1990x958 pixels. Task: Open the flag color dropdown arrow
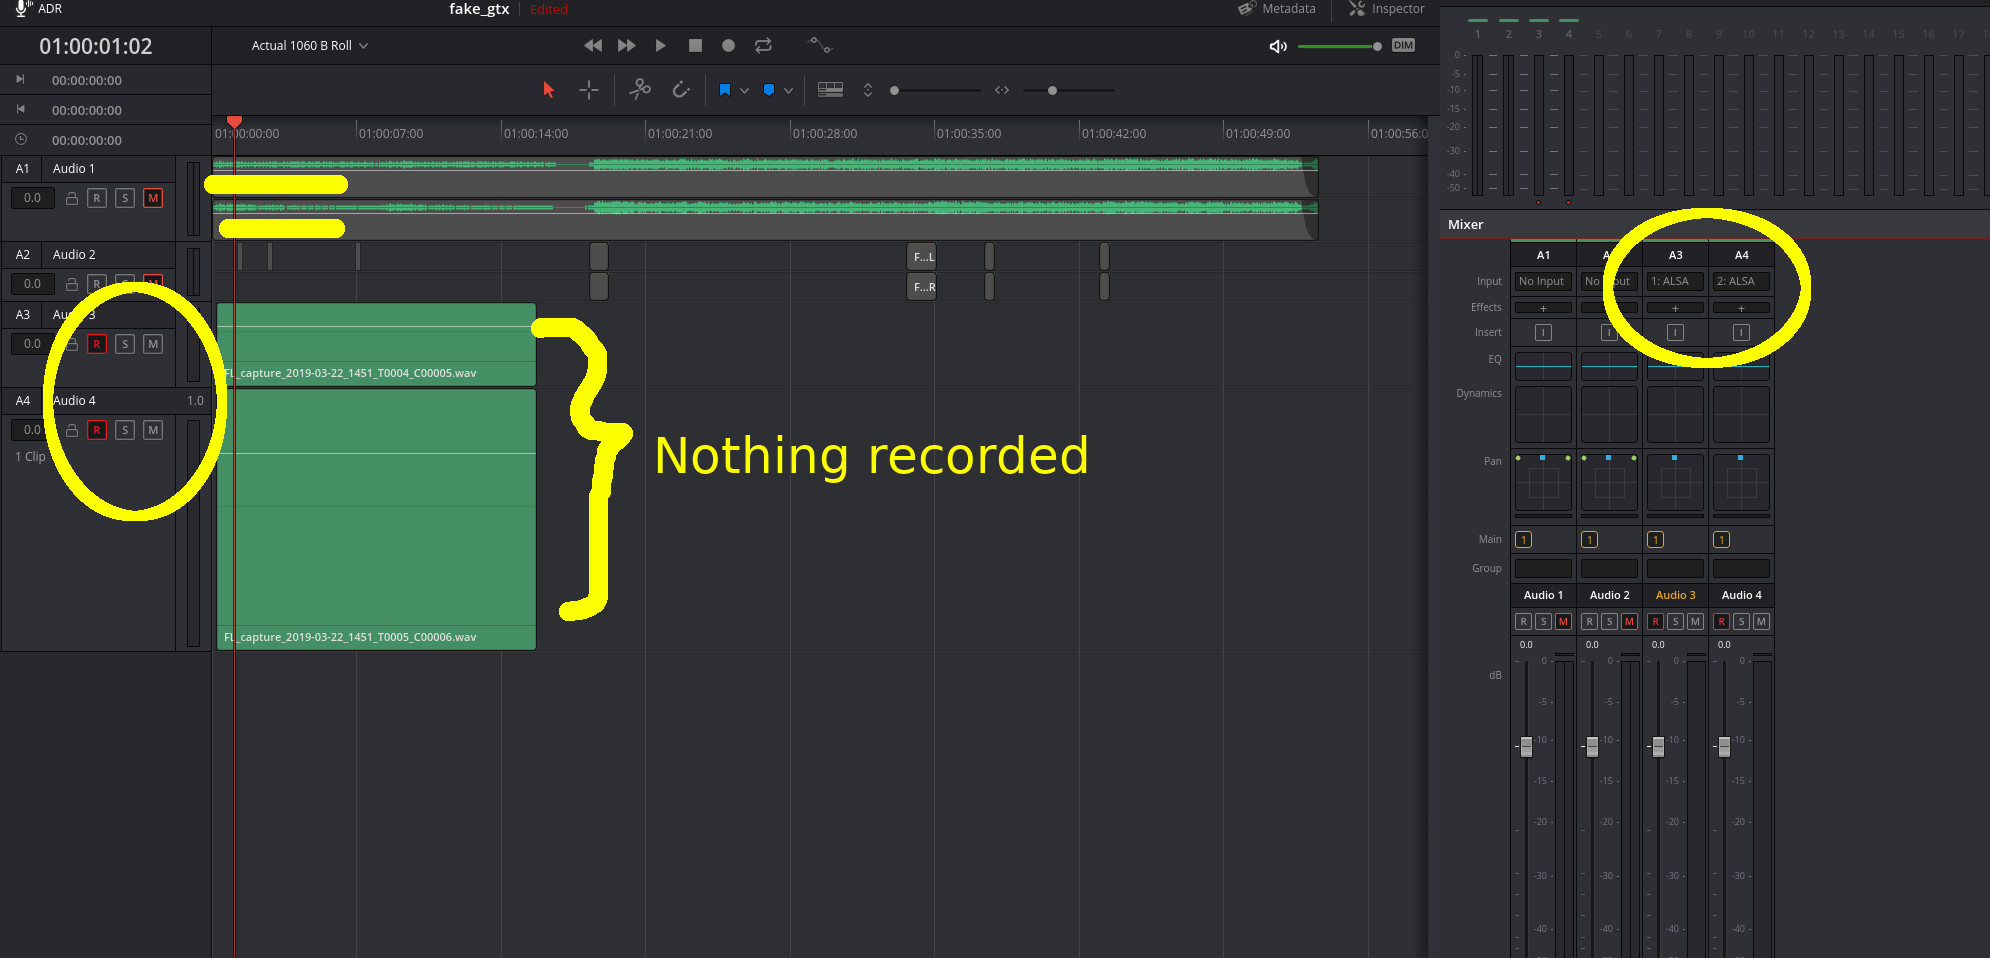coord(744,91)
